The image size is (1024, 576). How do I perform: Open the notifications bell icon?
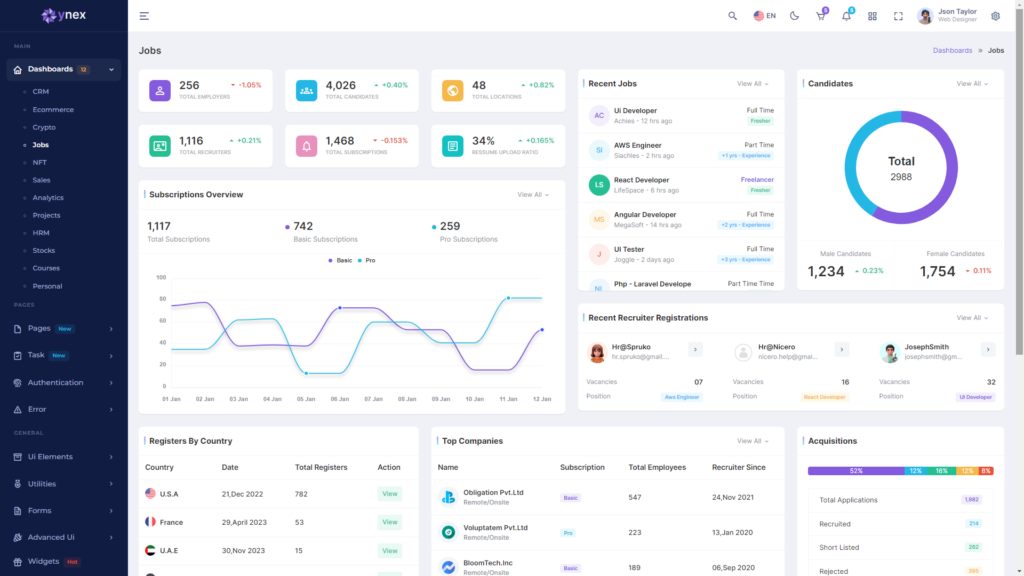point(846,16)
